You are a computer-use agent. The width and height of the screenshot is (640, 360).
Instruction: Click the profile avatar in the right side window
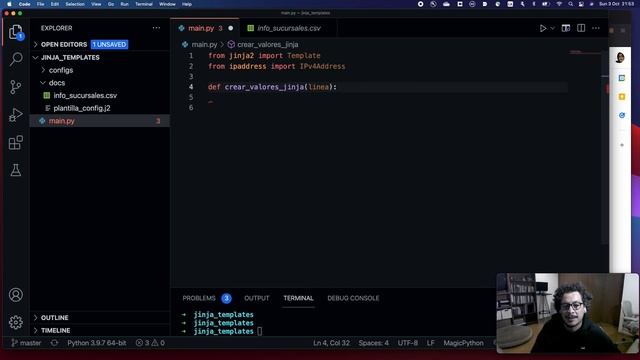coord(620,58)
